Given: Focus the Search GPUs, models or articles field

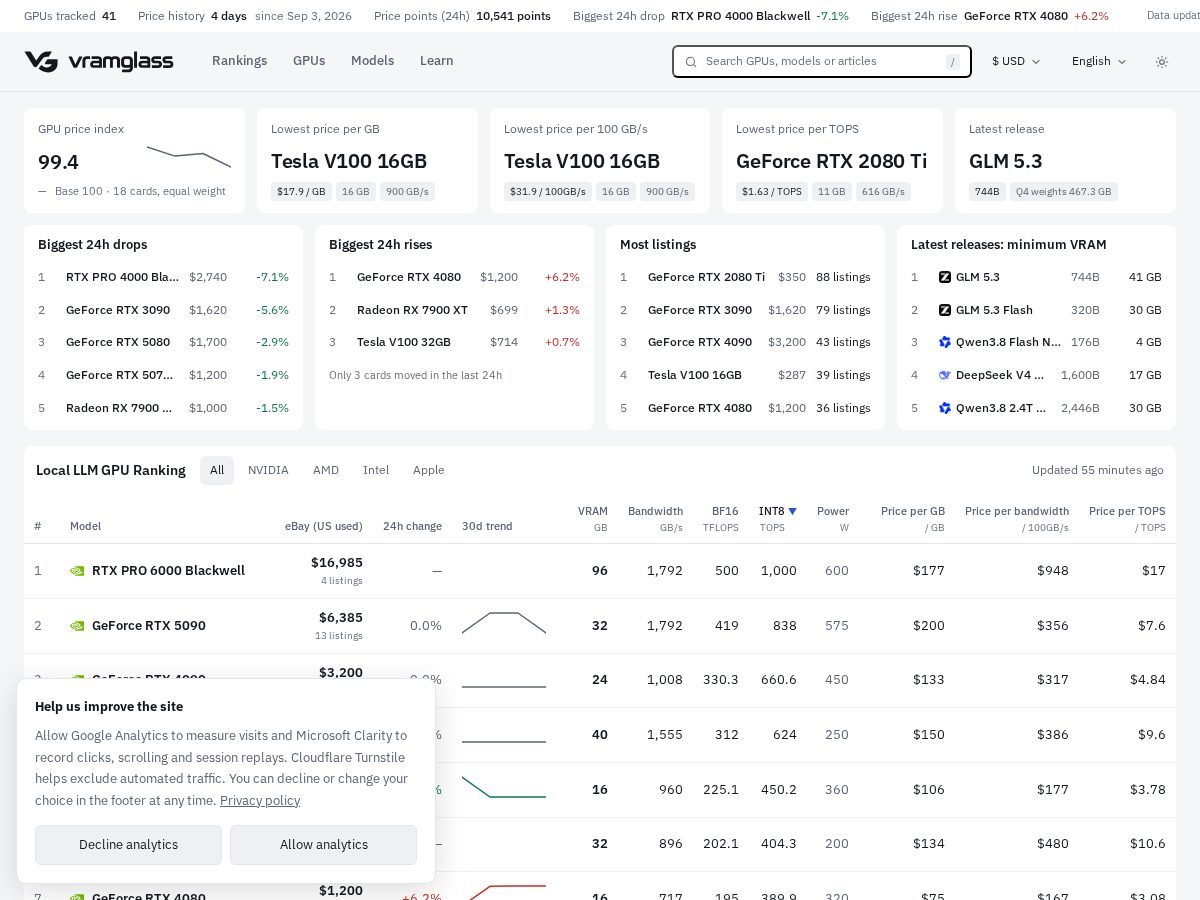Looking at the screenshot, I should [822, 61].
